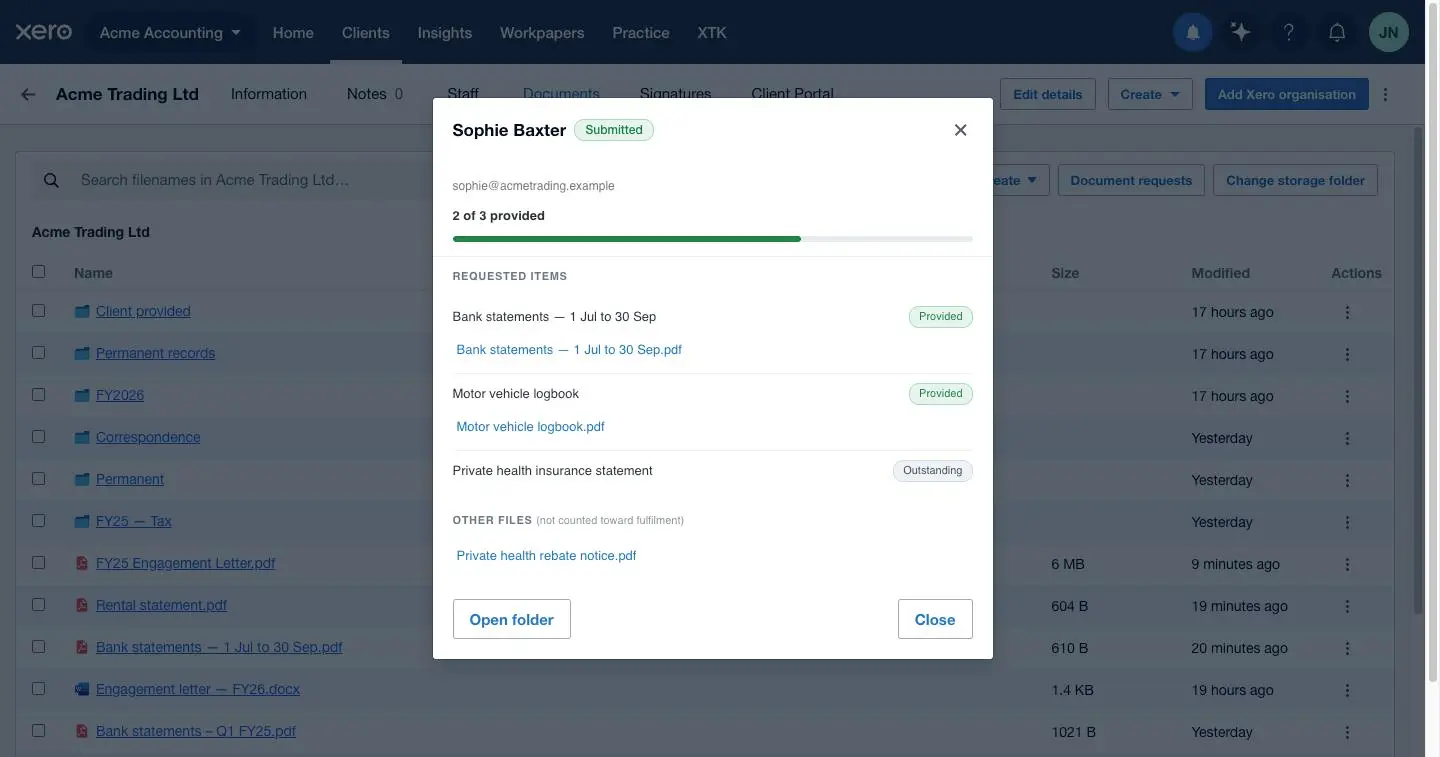The height and width of the screenshot is (757, 1440).
Task: Click the Correspondence folder icon
Action: coord(82,437)
